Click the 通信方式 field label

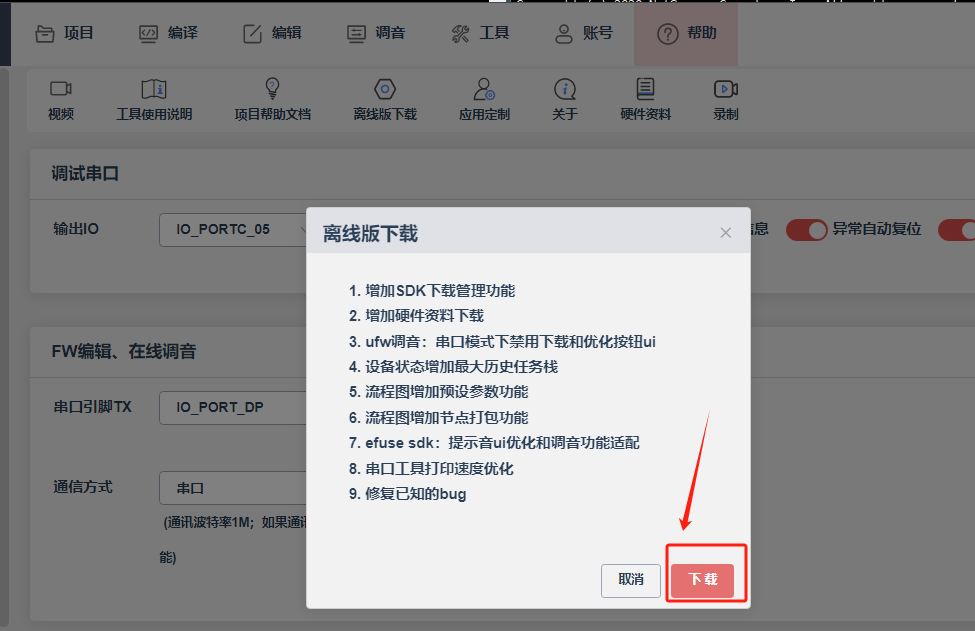coord(83,487)
